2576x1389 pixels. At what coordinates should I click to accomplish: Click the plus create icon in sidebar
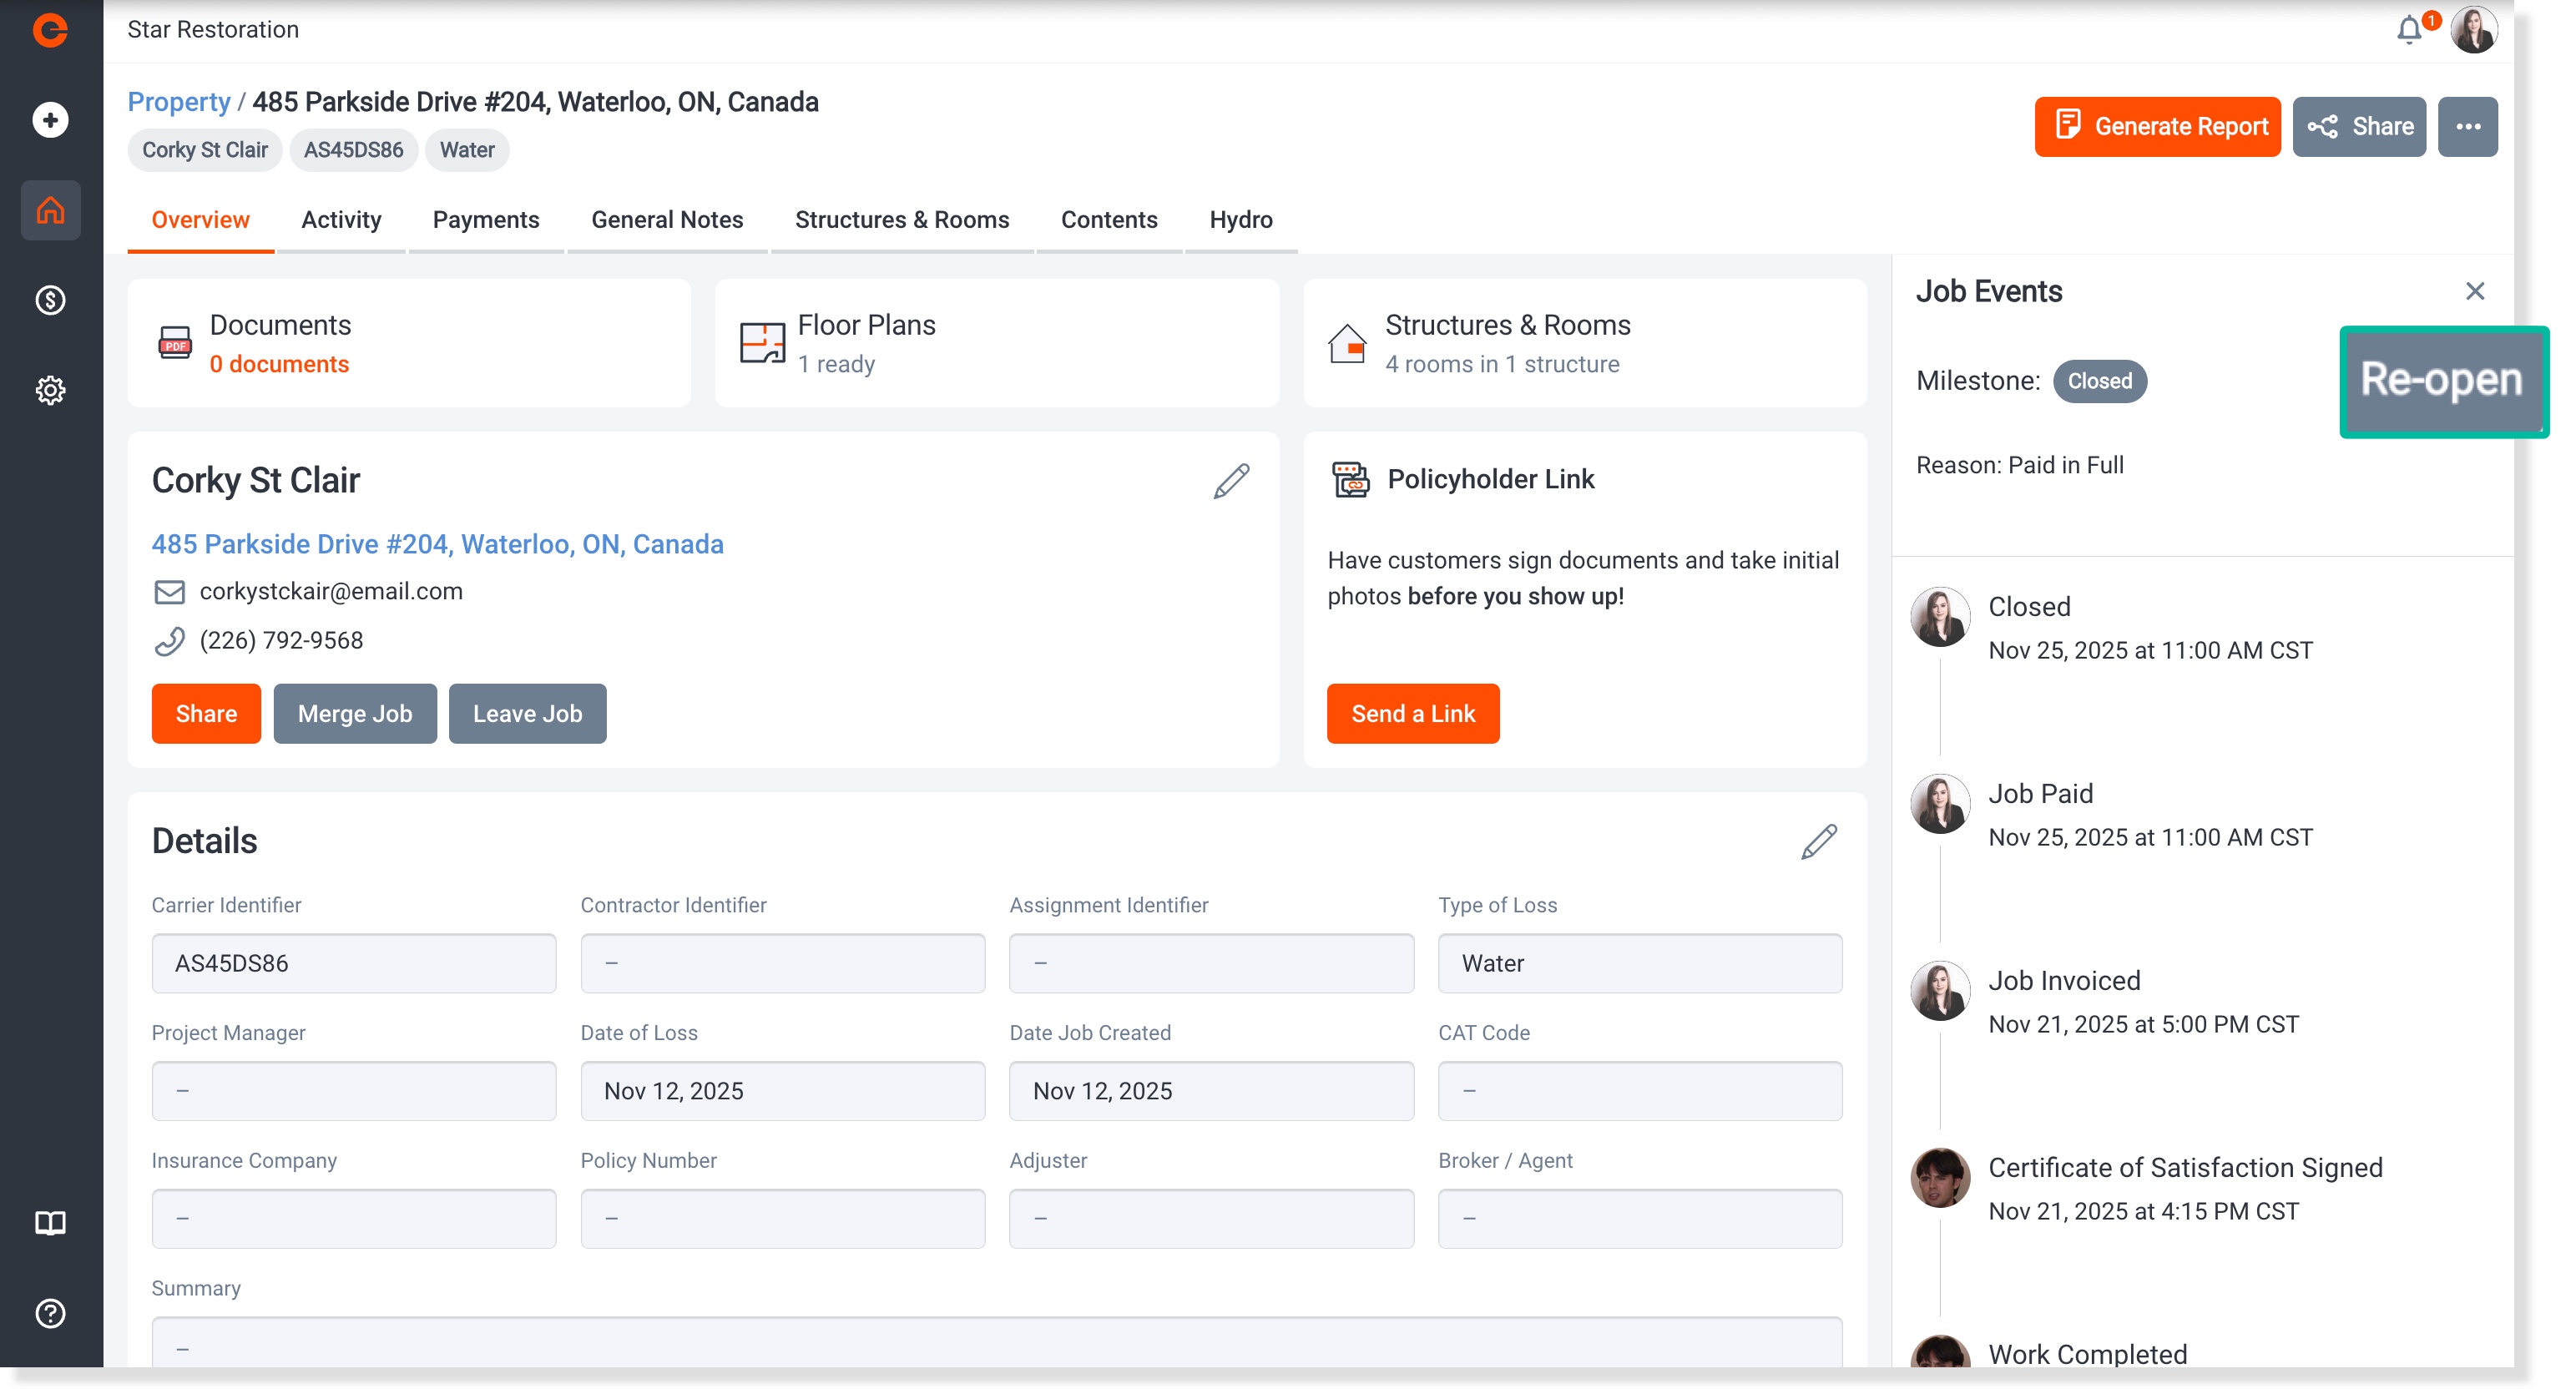tap(50, 120)
